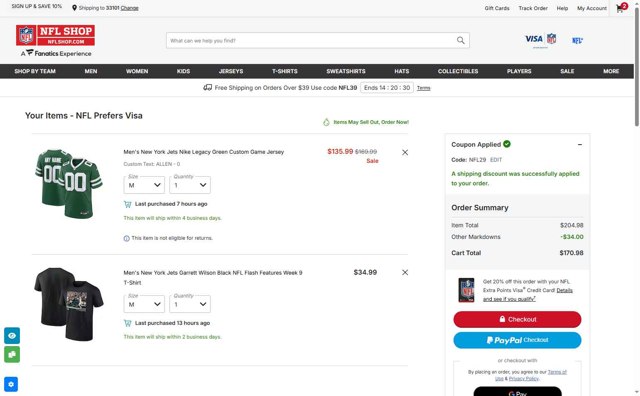The image size is (640, 396).
Task: Open the Visa card Details link
Action: tap(564, 290)
